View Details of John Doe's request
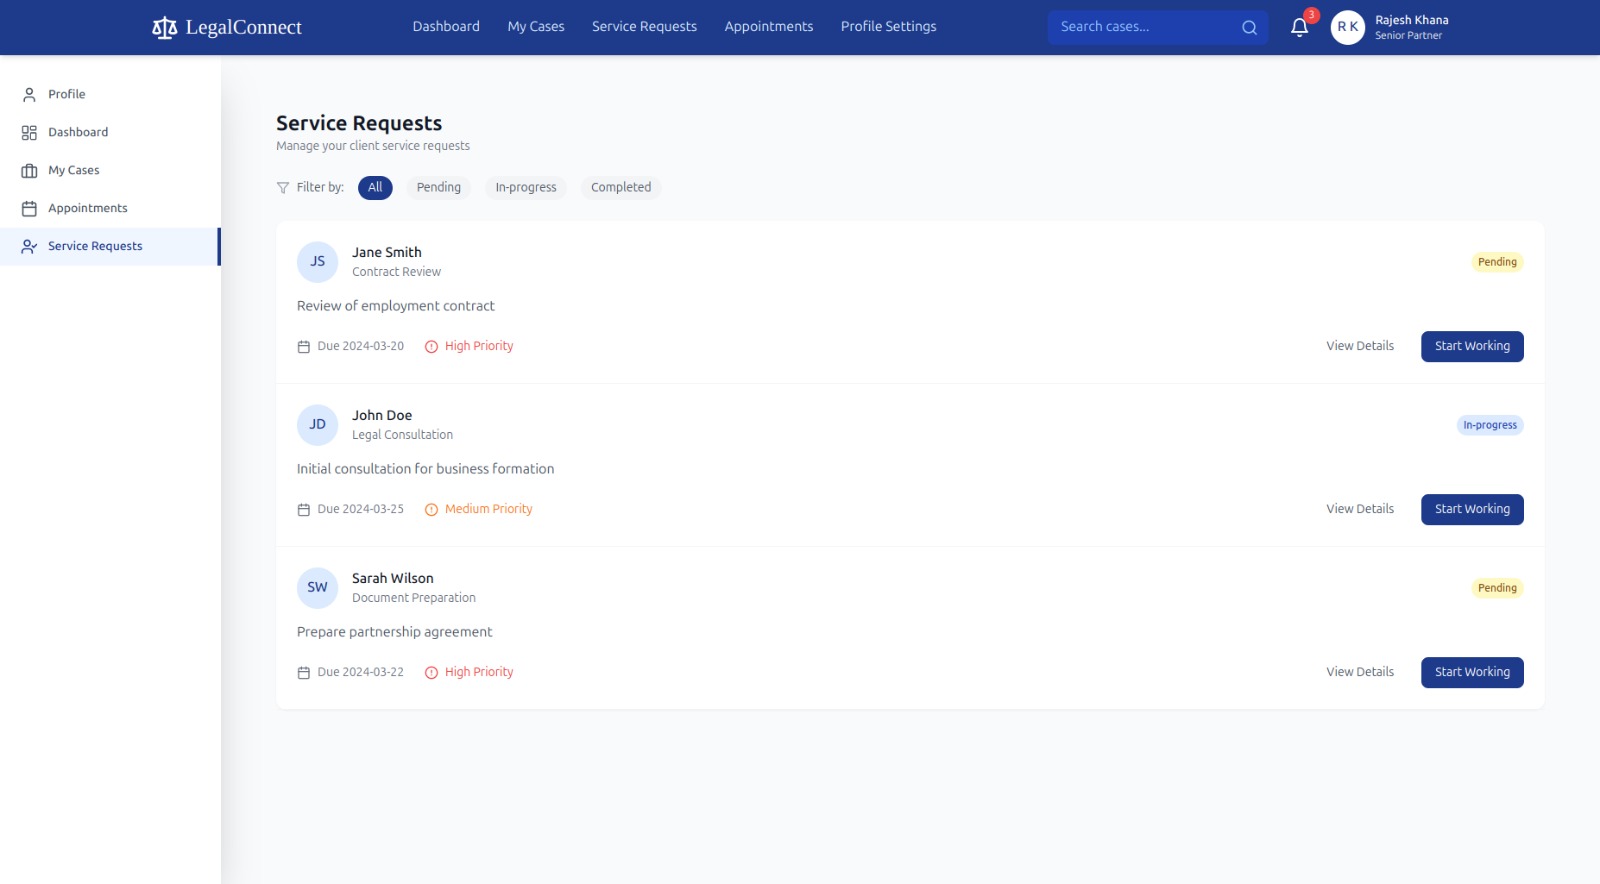 [1360, 509]
